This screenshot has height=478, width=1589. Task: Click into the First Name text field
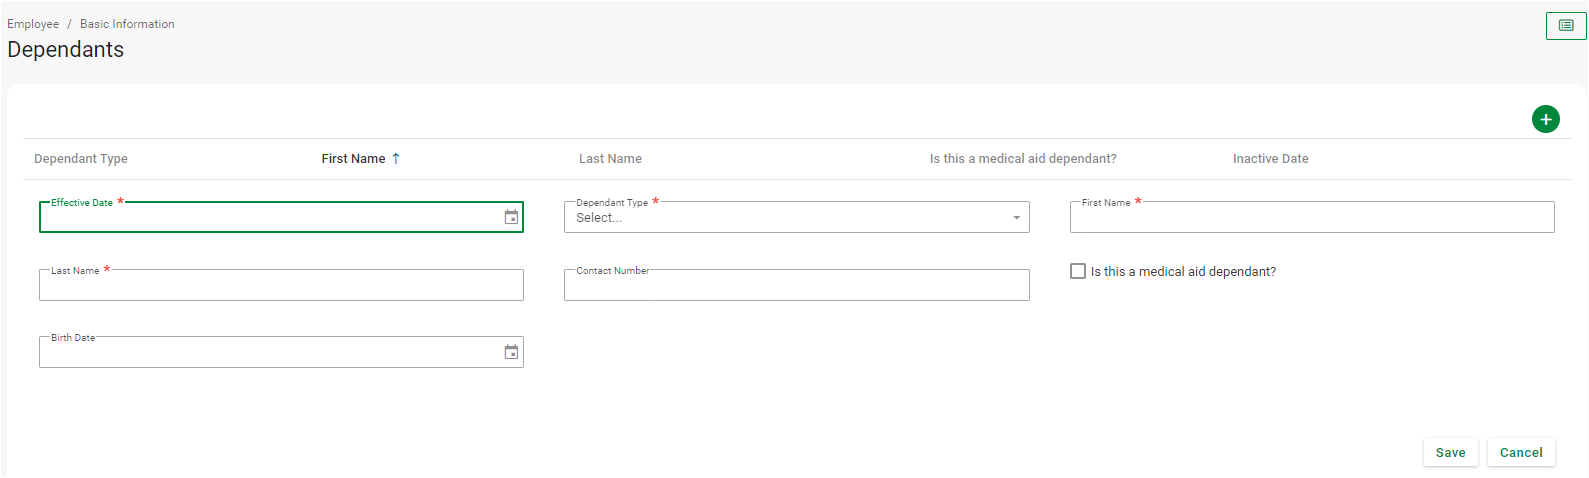pyautogui.click(x=1311, y=218)
